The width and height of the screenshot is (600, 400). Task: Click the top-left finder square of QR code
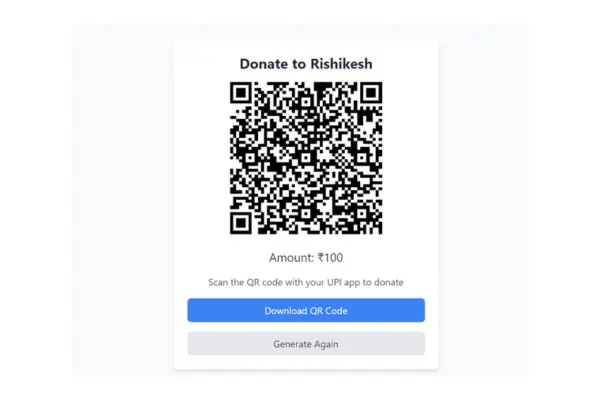[241, 93]
